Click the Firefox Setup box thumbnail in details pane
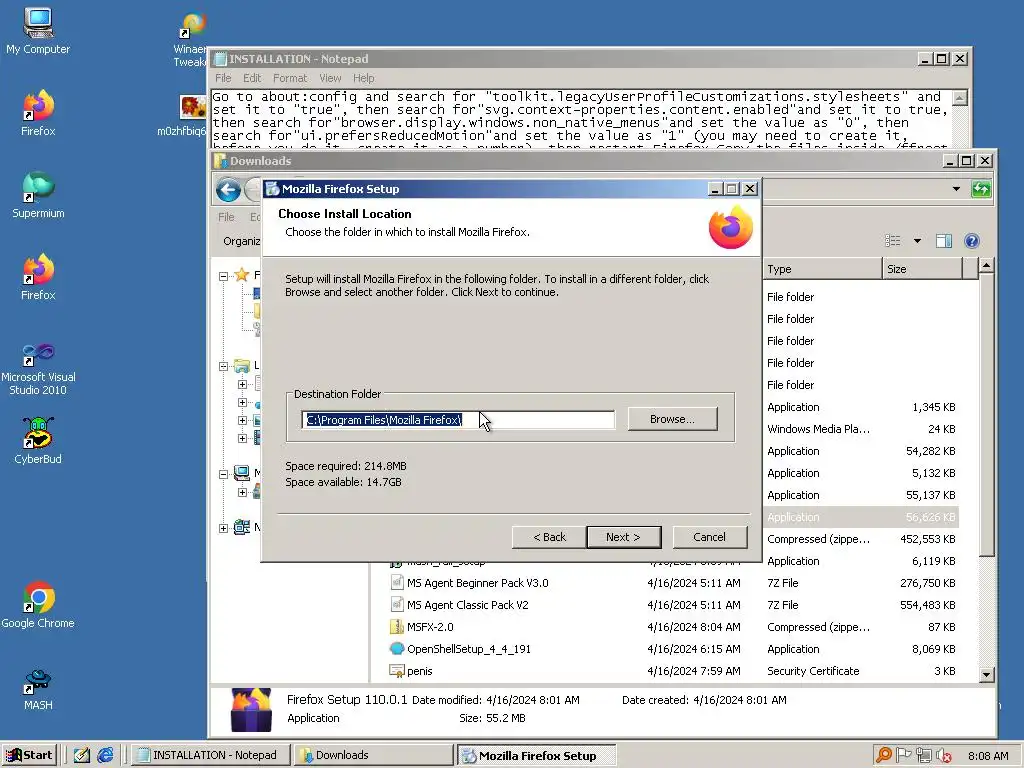The image size is (1024, 768). [x=251, y=709]
